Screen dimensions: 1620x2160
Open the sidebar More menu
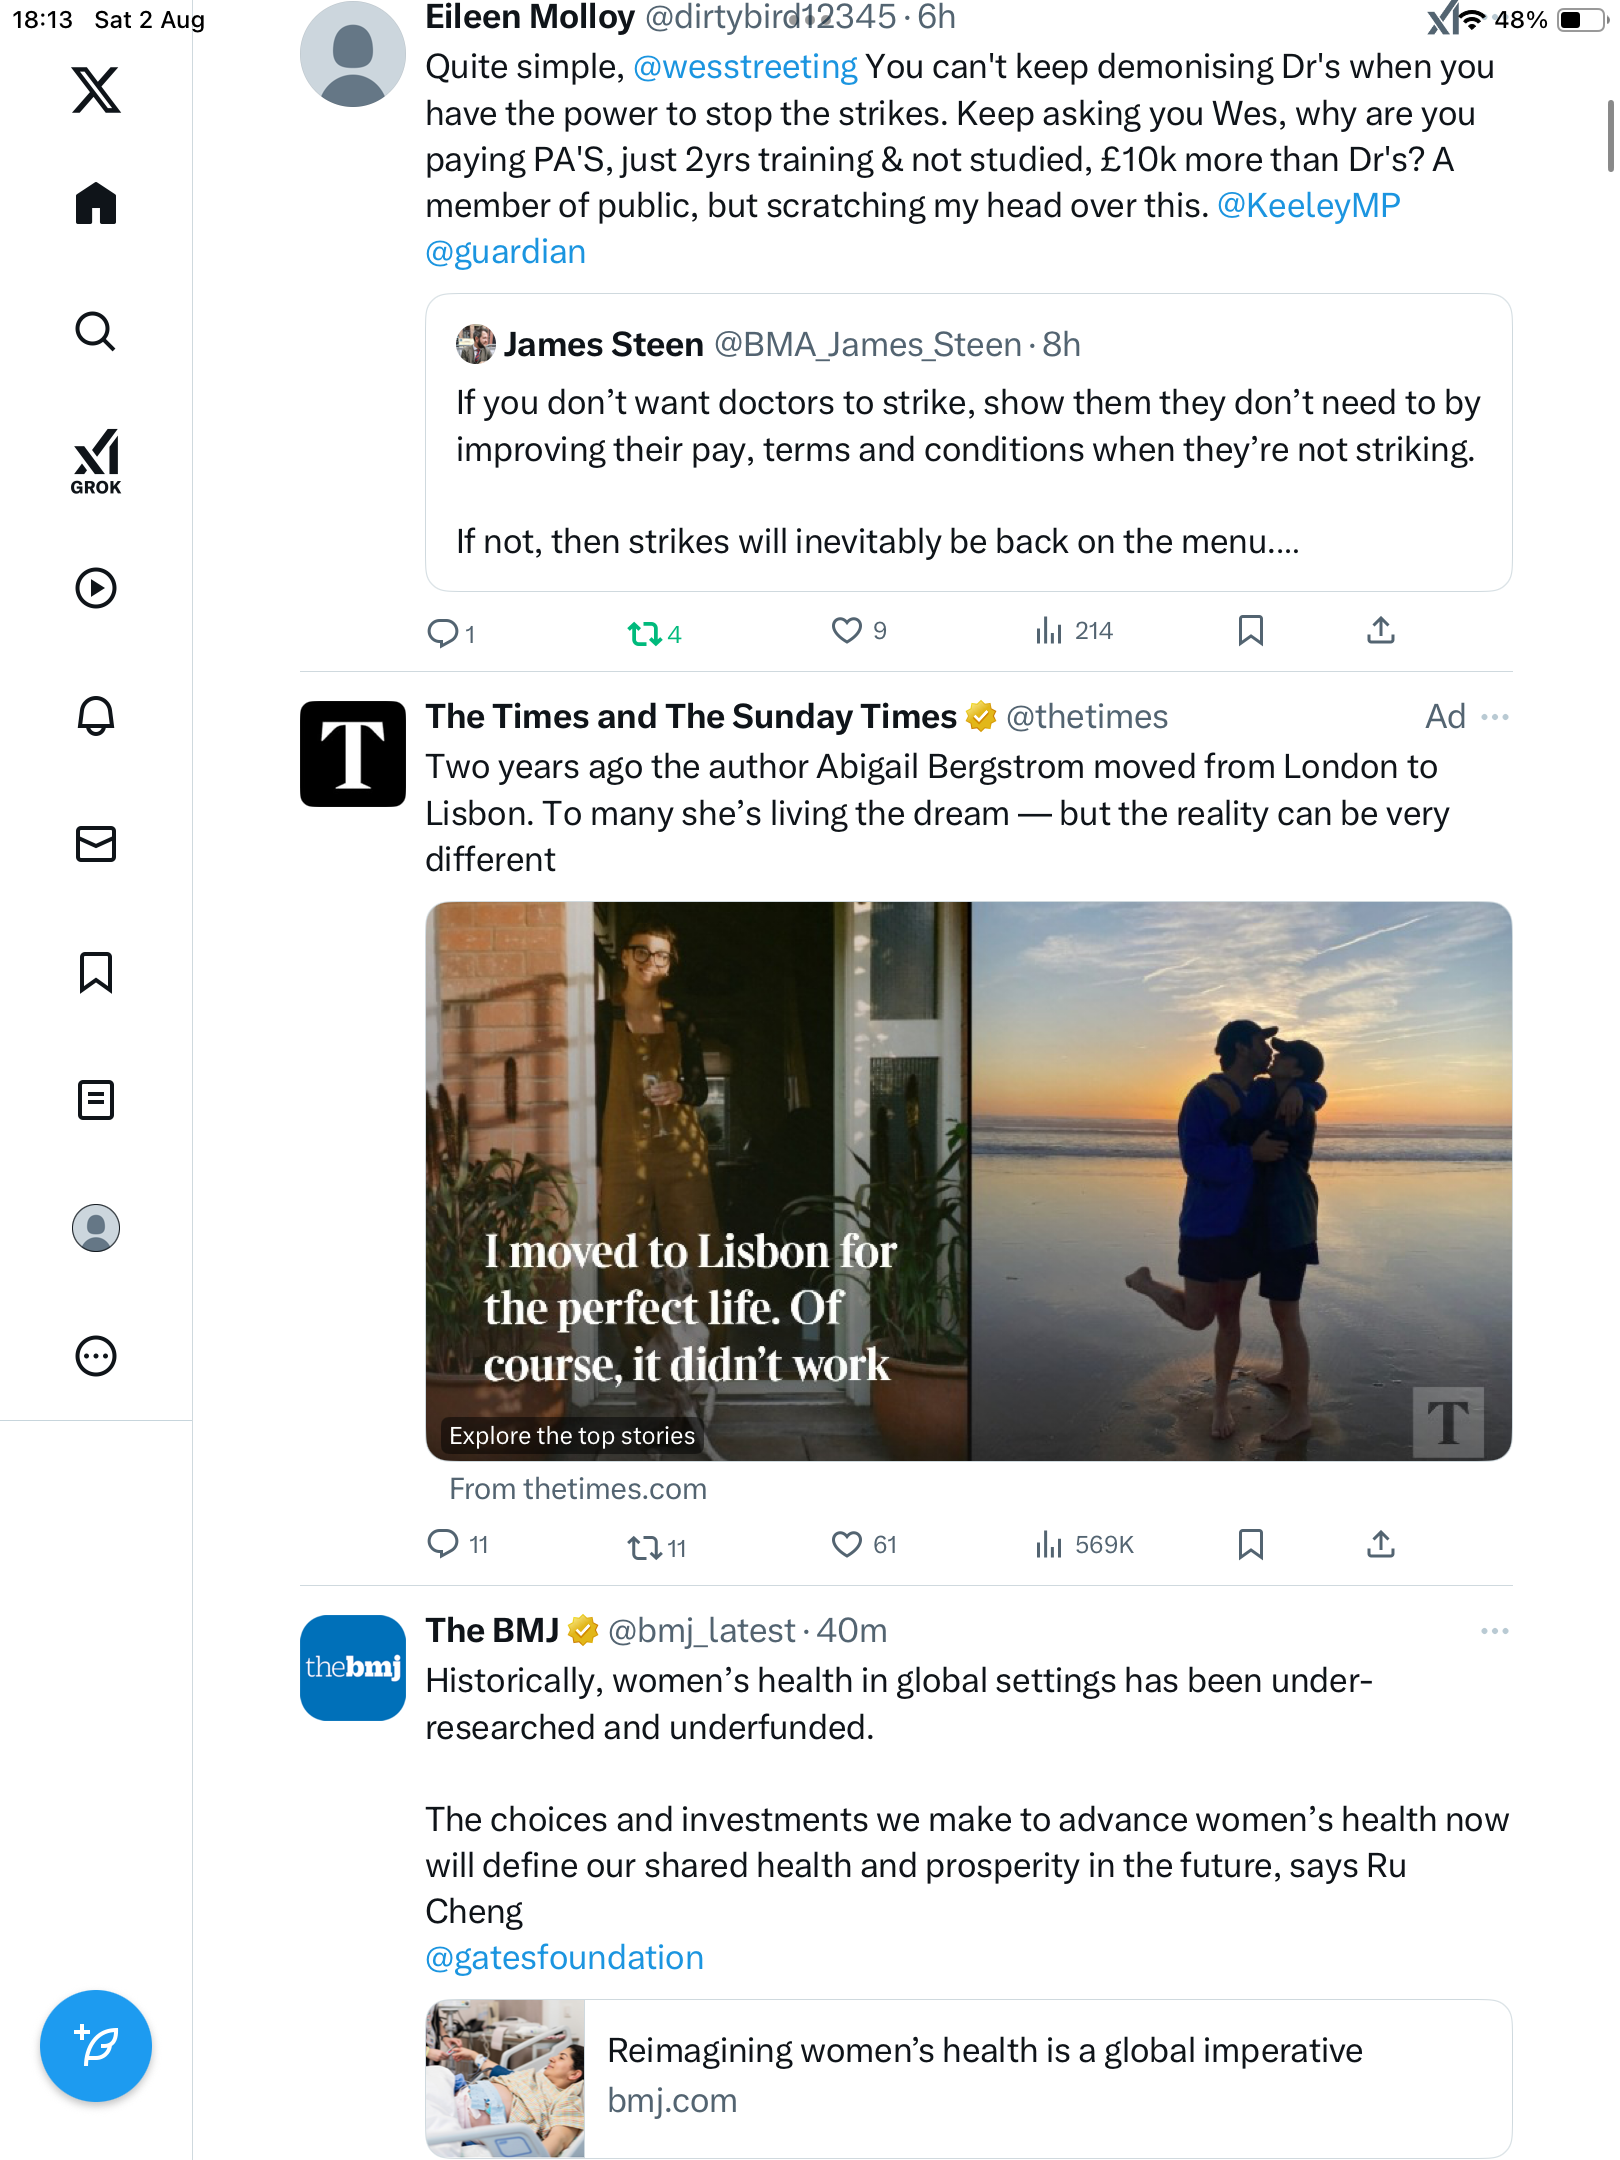[96, 1356]
